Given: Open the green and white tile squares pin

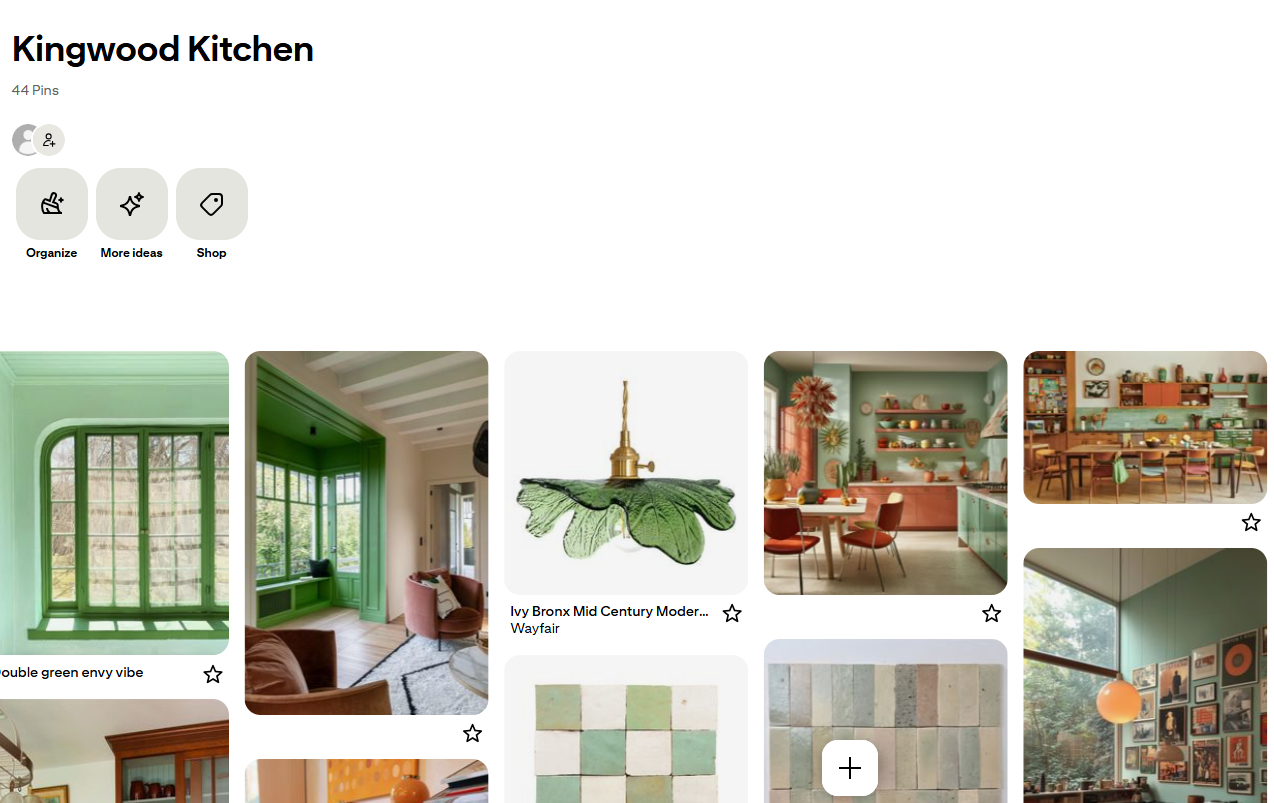Looking at the screenshot, I should tap(626, 729).
